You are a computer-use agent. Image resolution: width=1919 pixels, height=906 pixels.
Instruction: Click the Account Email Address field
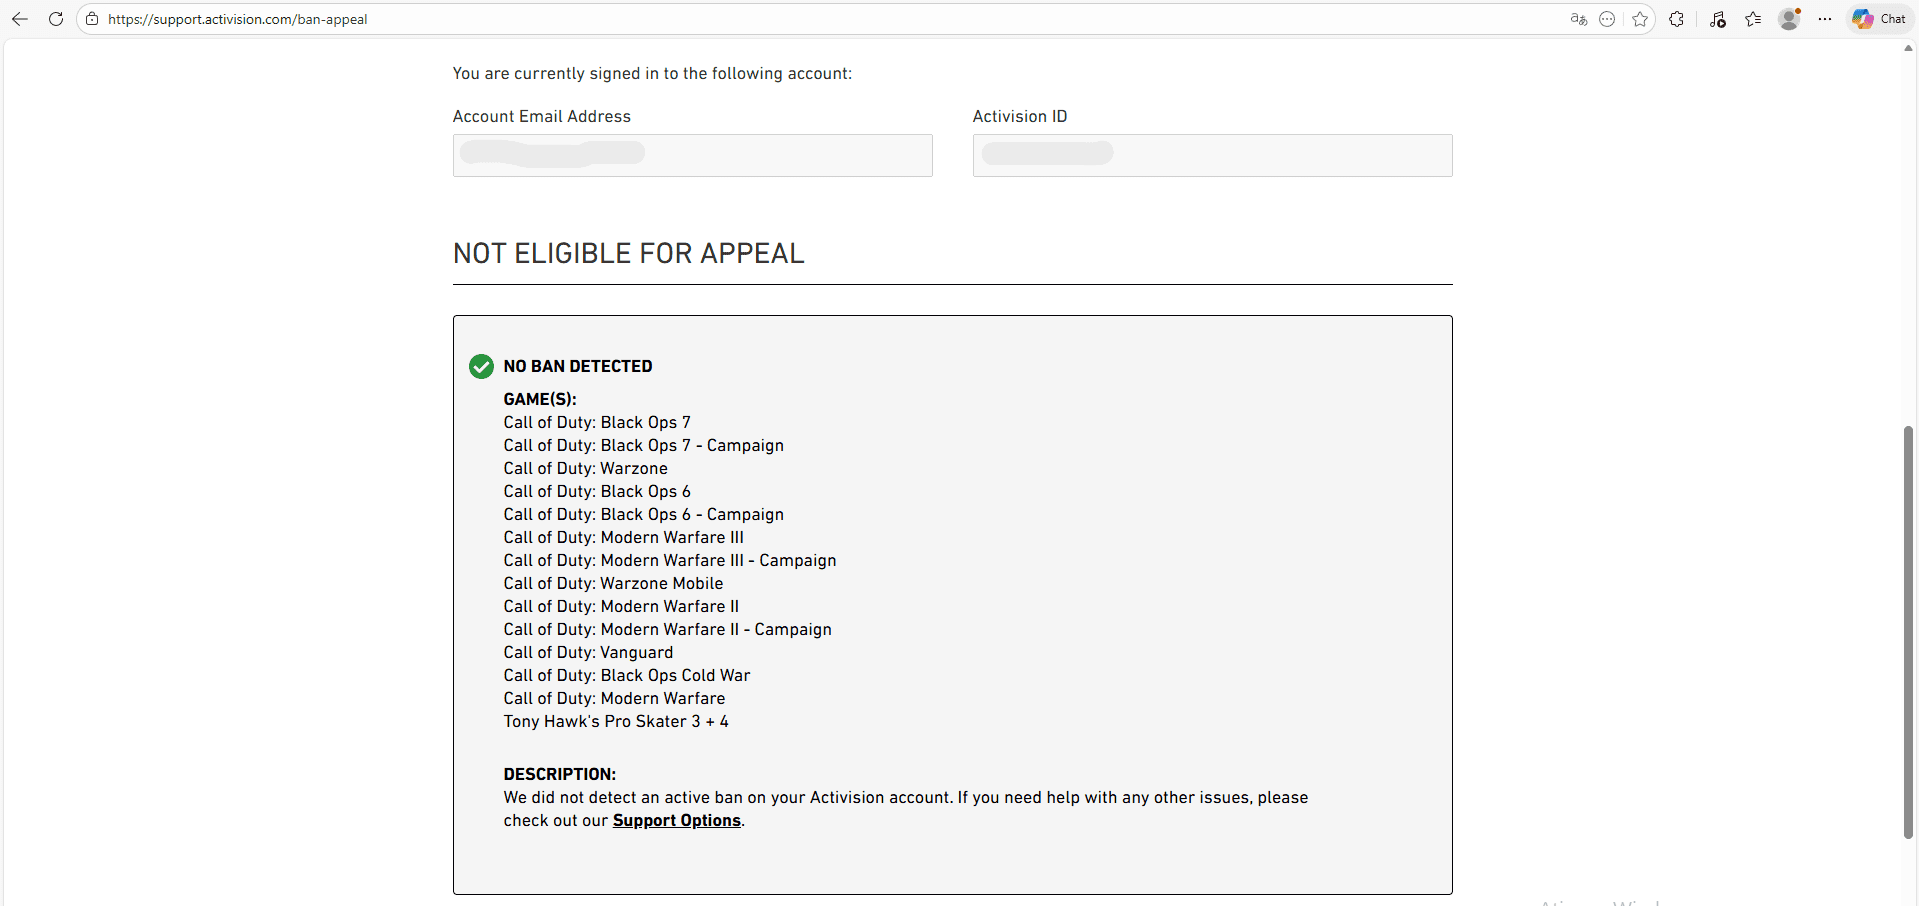(692, 155)
